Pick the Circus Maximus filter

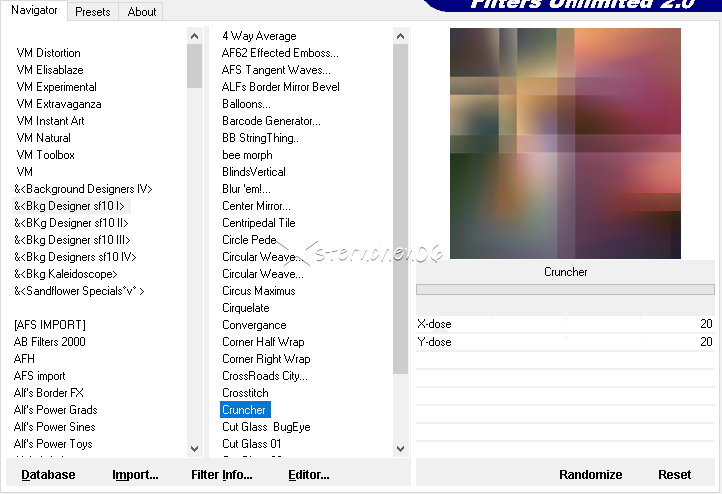point(258,291)
